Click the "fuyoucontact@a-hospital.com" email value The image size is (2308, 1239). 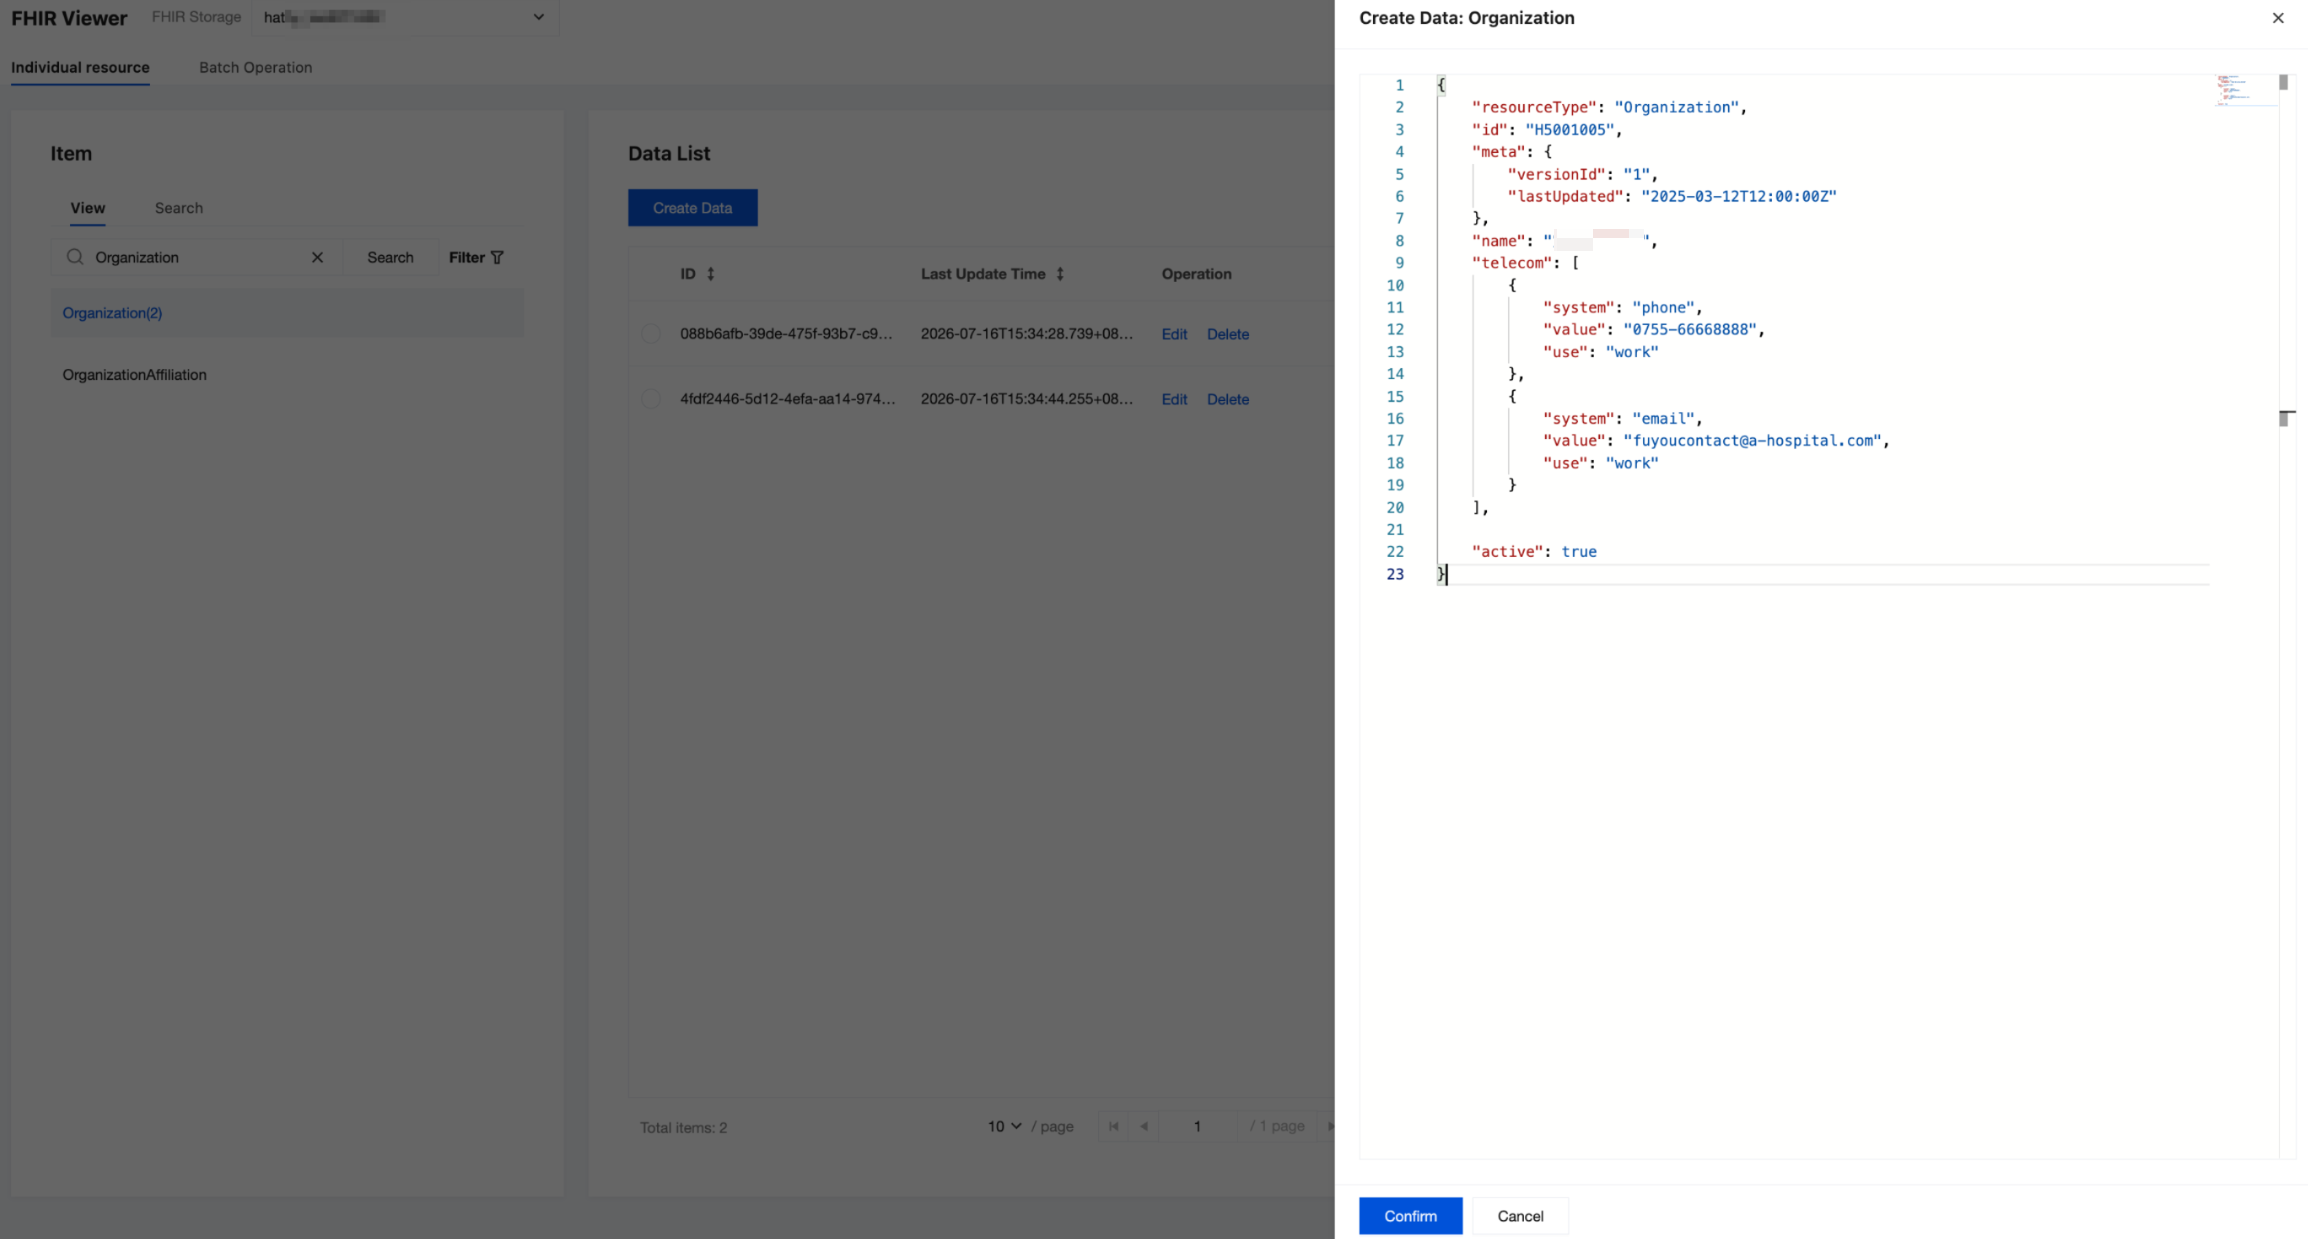(1753, 441)
